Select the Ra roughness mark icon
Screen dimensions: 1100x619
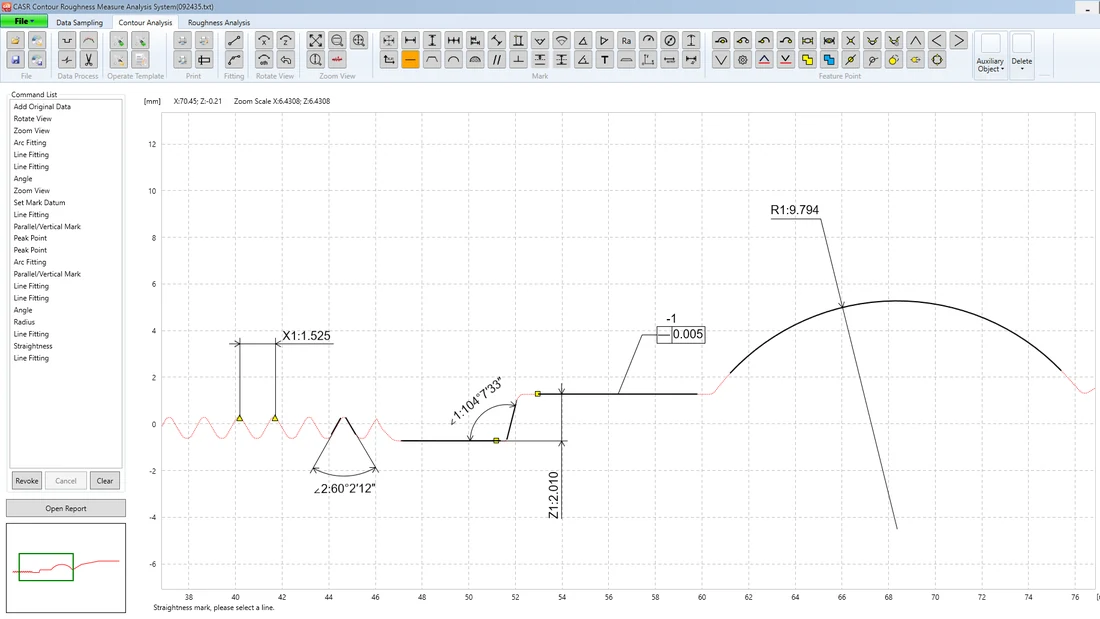(x=626, y=41)
